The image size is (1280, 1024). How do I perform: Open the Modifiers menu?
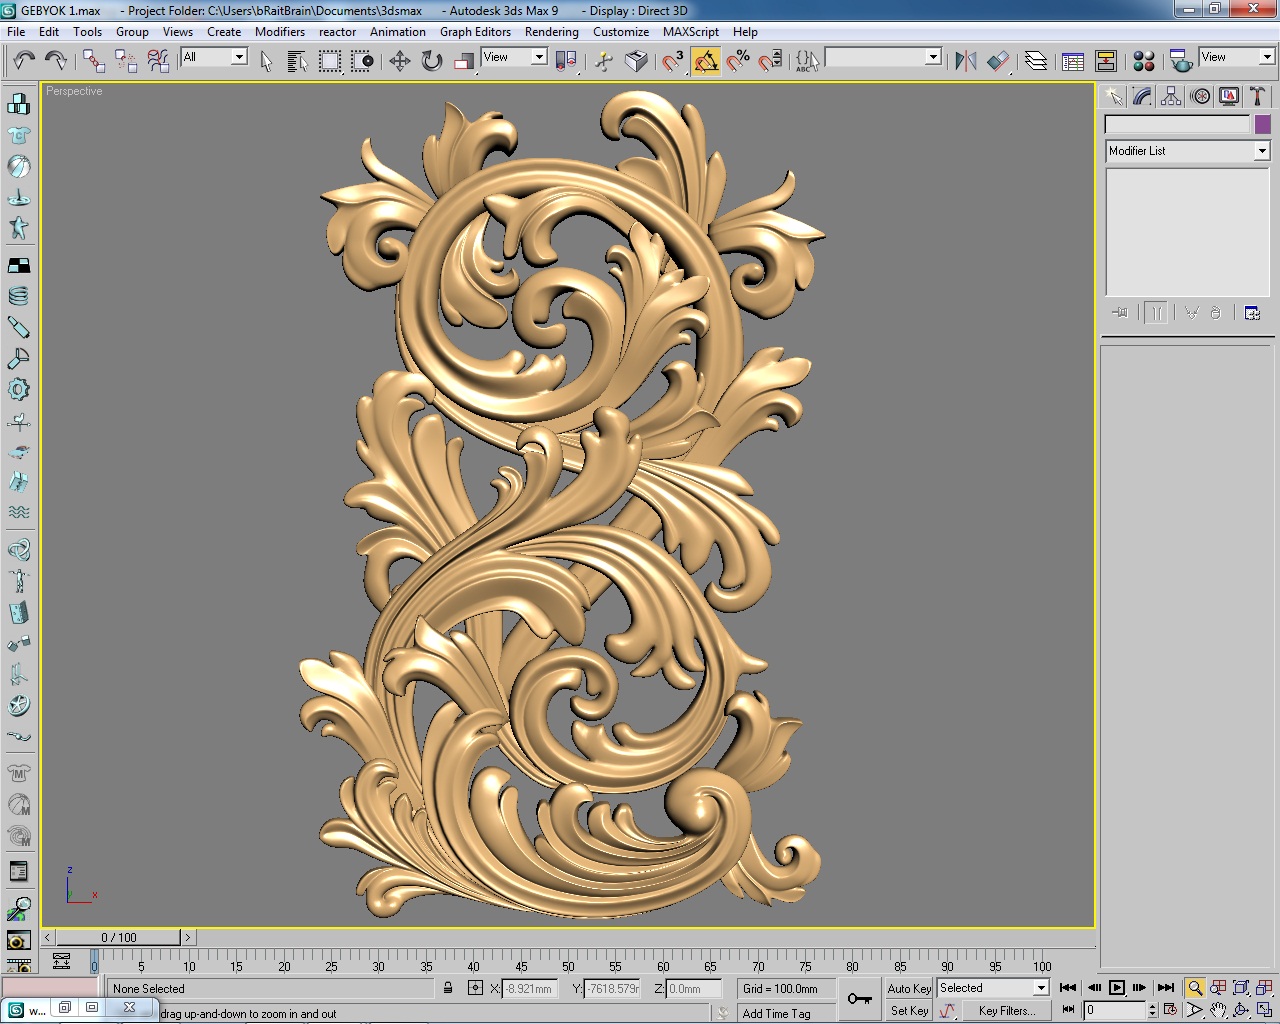tap(279, 31)
